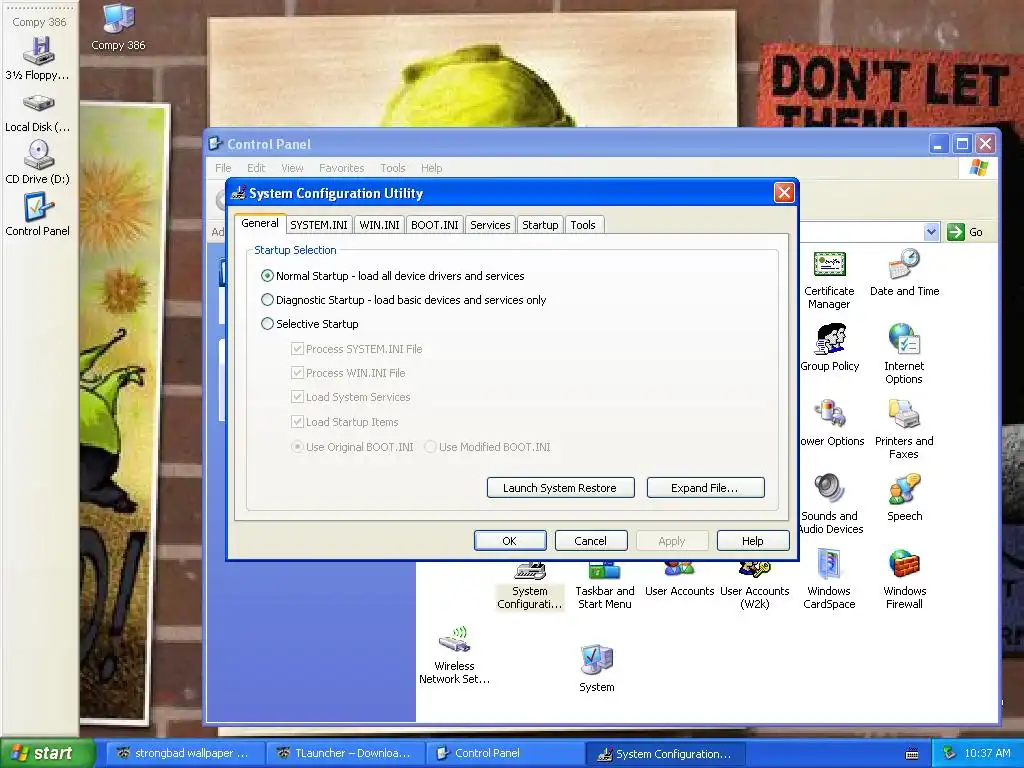Click the taskbar clock showing 10:37 AM
1024x768 pixels.
coord(987,754)
